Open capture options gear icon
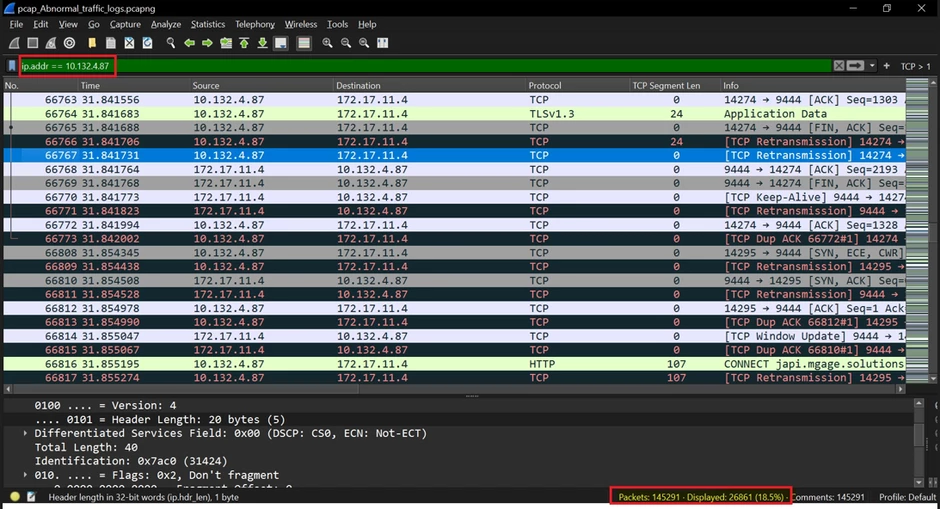This screenshot has height=509, width=940. 70,43
